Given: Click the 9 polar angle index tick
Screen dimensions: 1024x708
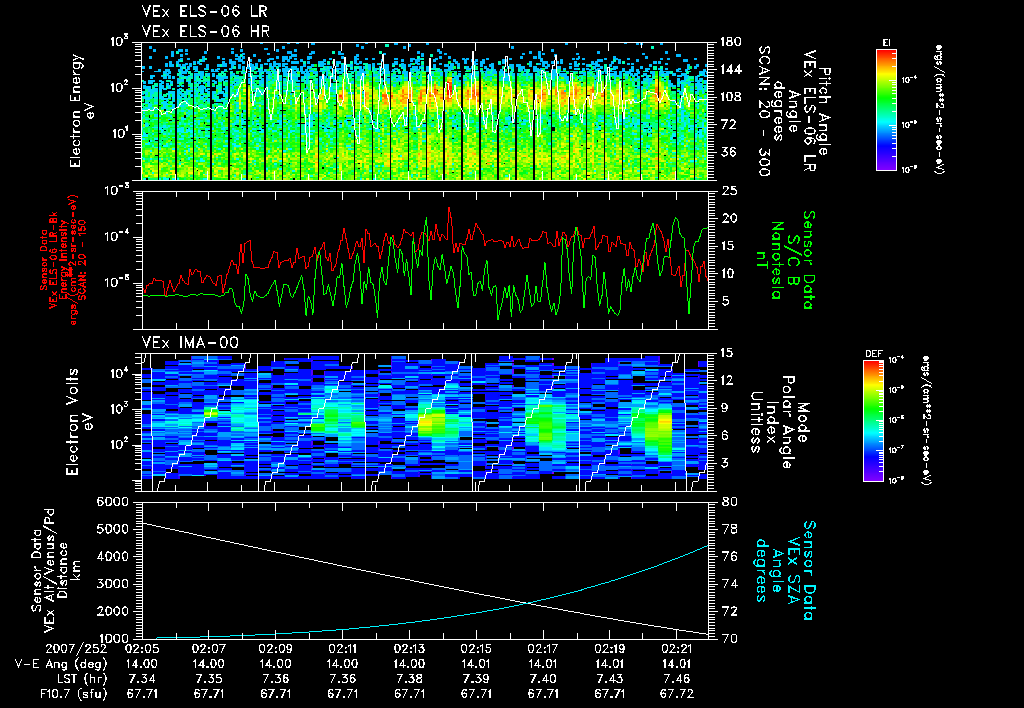Looking at the screenshot, I should click(x=725, y=408).
